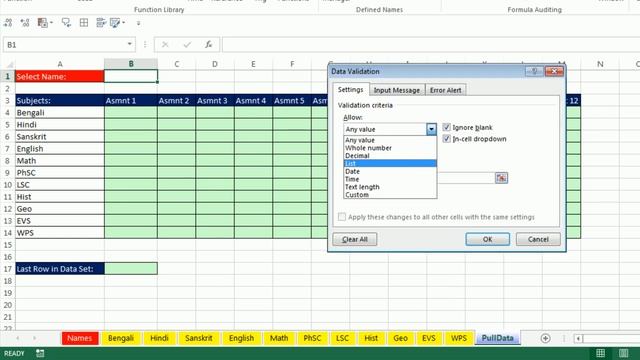Click the New Comment icon in quick access toolbar
This screenshot has width=640, height=360.
(66, 23)
